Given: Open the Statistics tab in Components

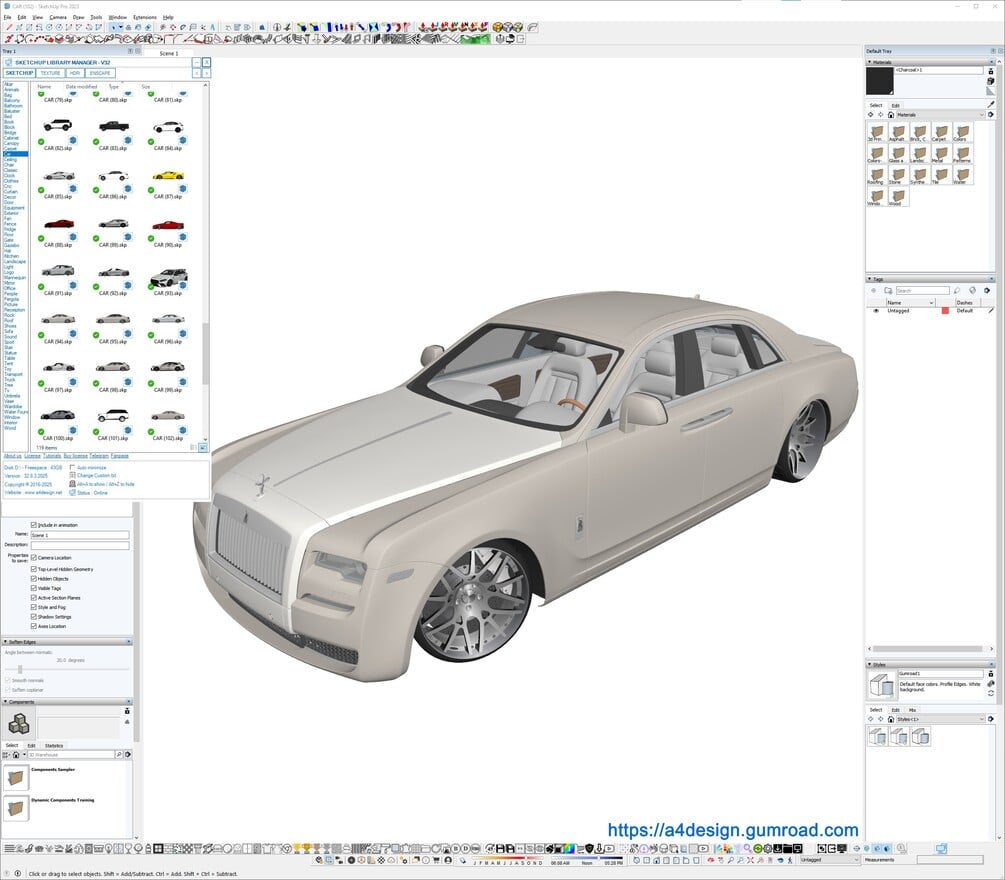Looking at the screenshot, I should [54, 745].
